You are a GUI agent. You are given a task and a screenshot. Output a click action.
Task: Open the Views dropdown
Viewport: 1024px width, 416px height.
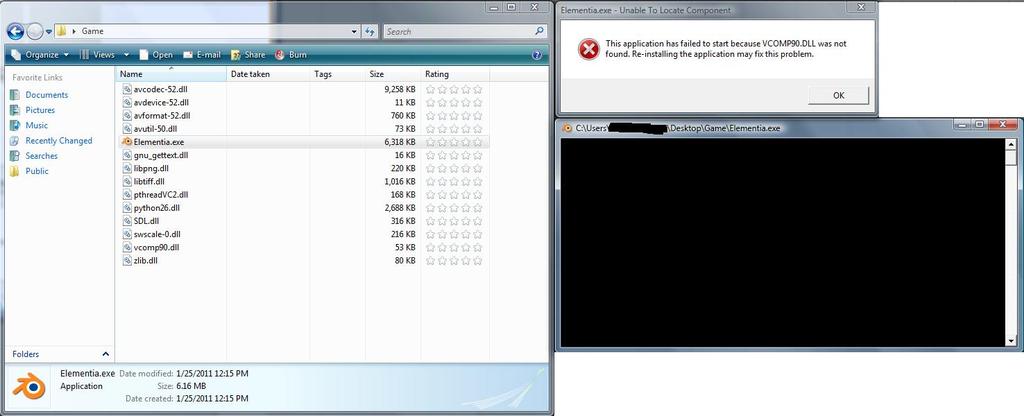coord(104,55)
